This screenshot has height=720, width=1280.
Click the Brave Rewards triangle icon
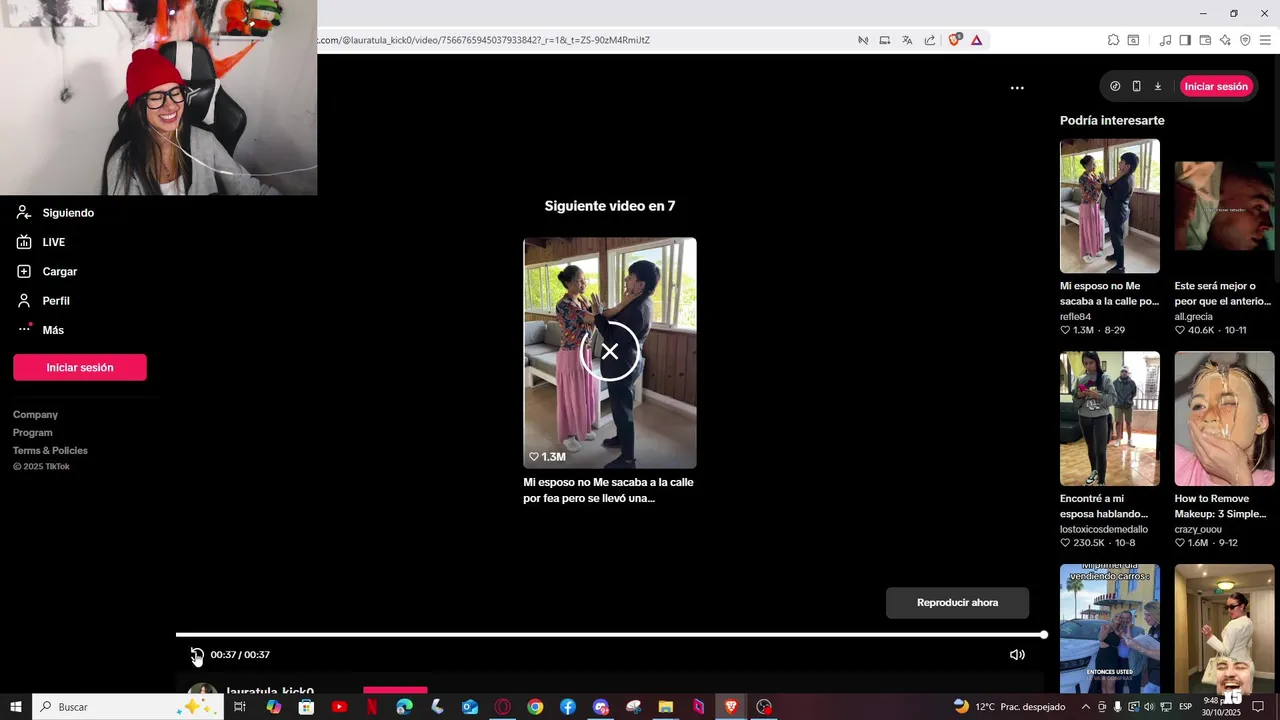tap(976, 40)
